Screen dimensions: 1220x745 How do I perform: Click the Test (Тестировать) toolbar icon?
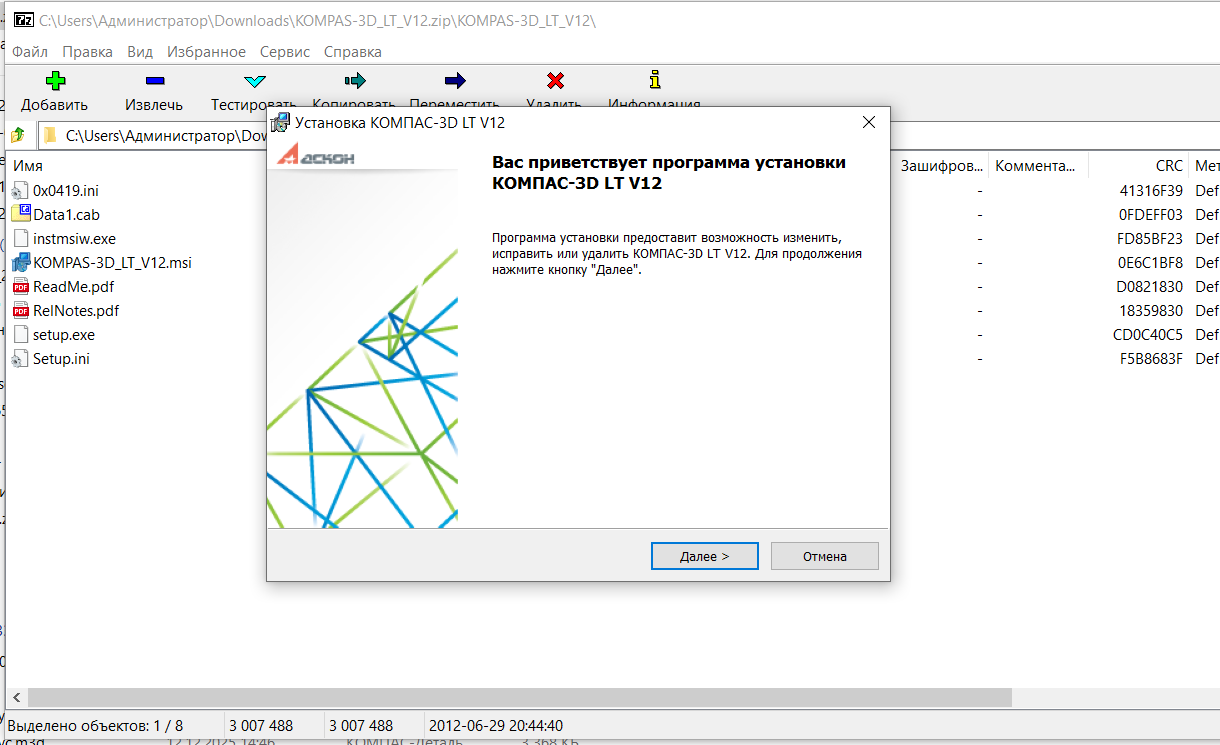click(255, 81)
